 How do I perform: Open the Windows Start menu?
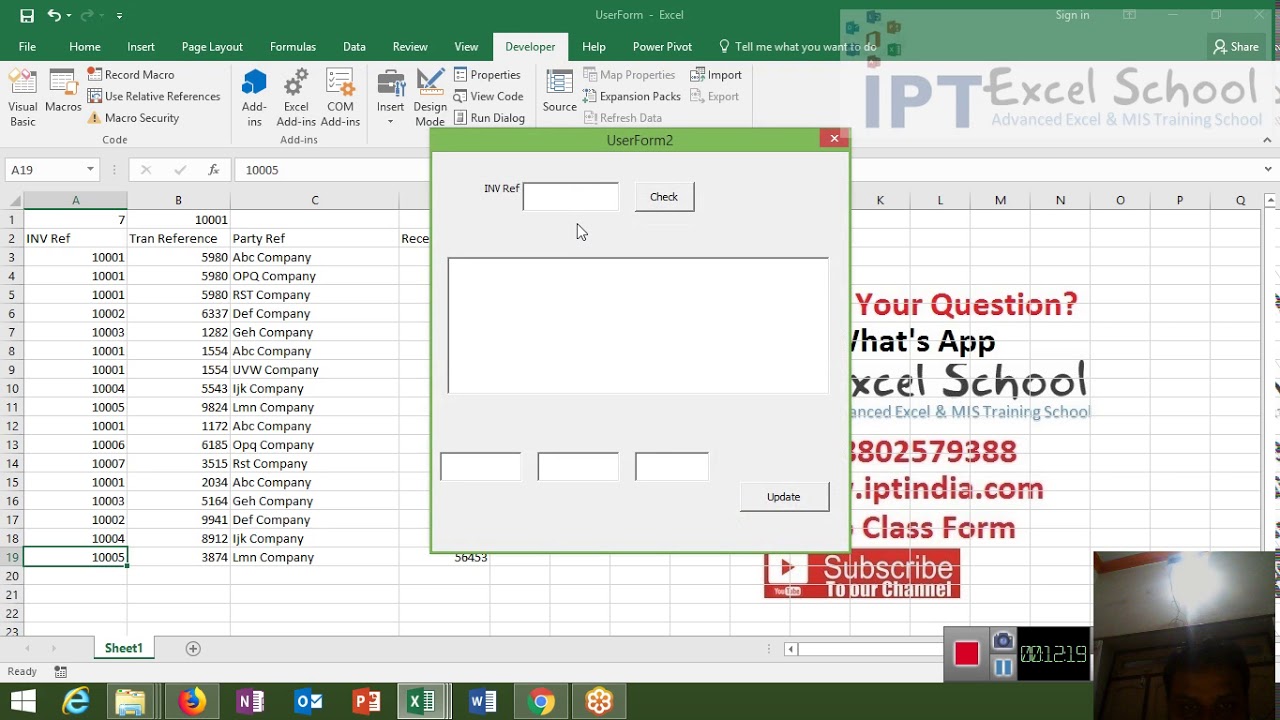pos(22,702)
